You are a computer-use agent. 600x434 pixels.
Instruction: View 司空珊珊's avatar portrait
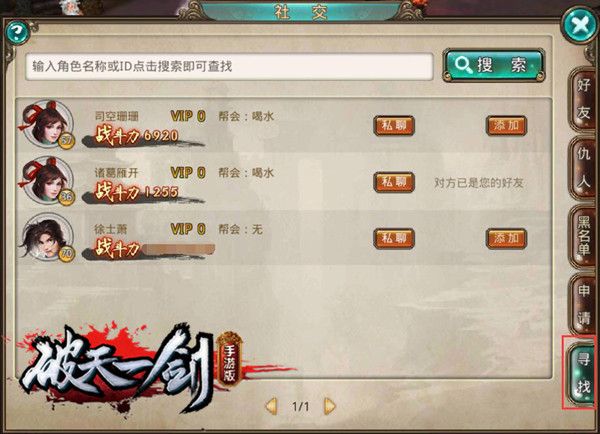tap(47, 124)
